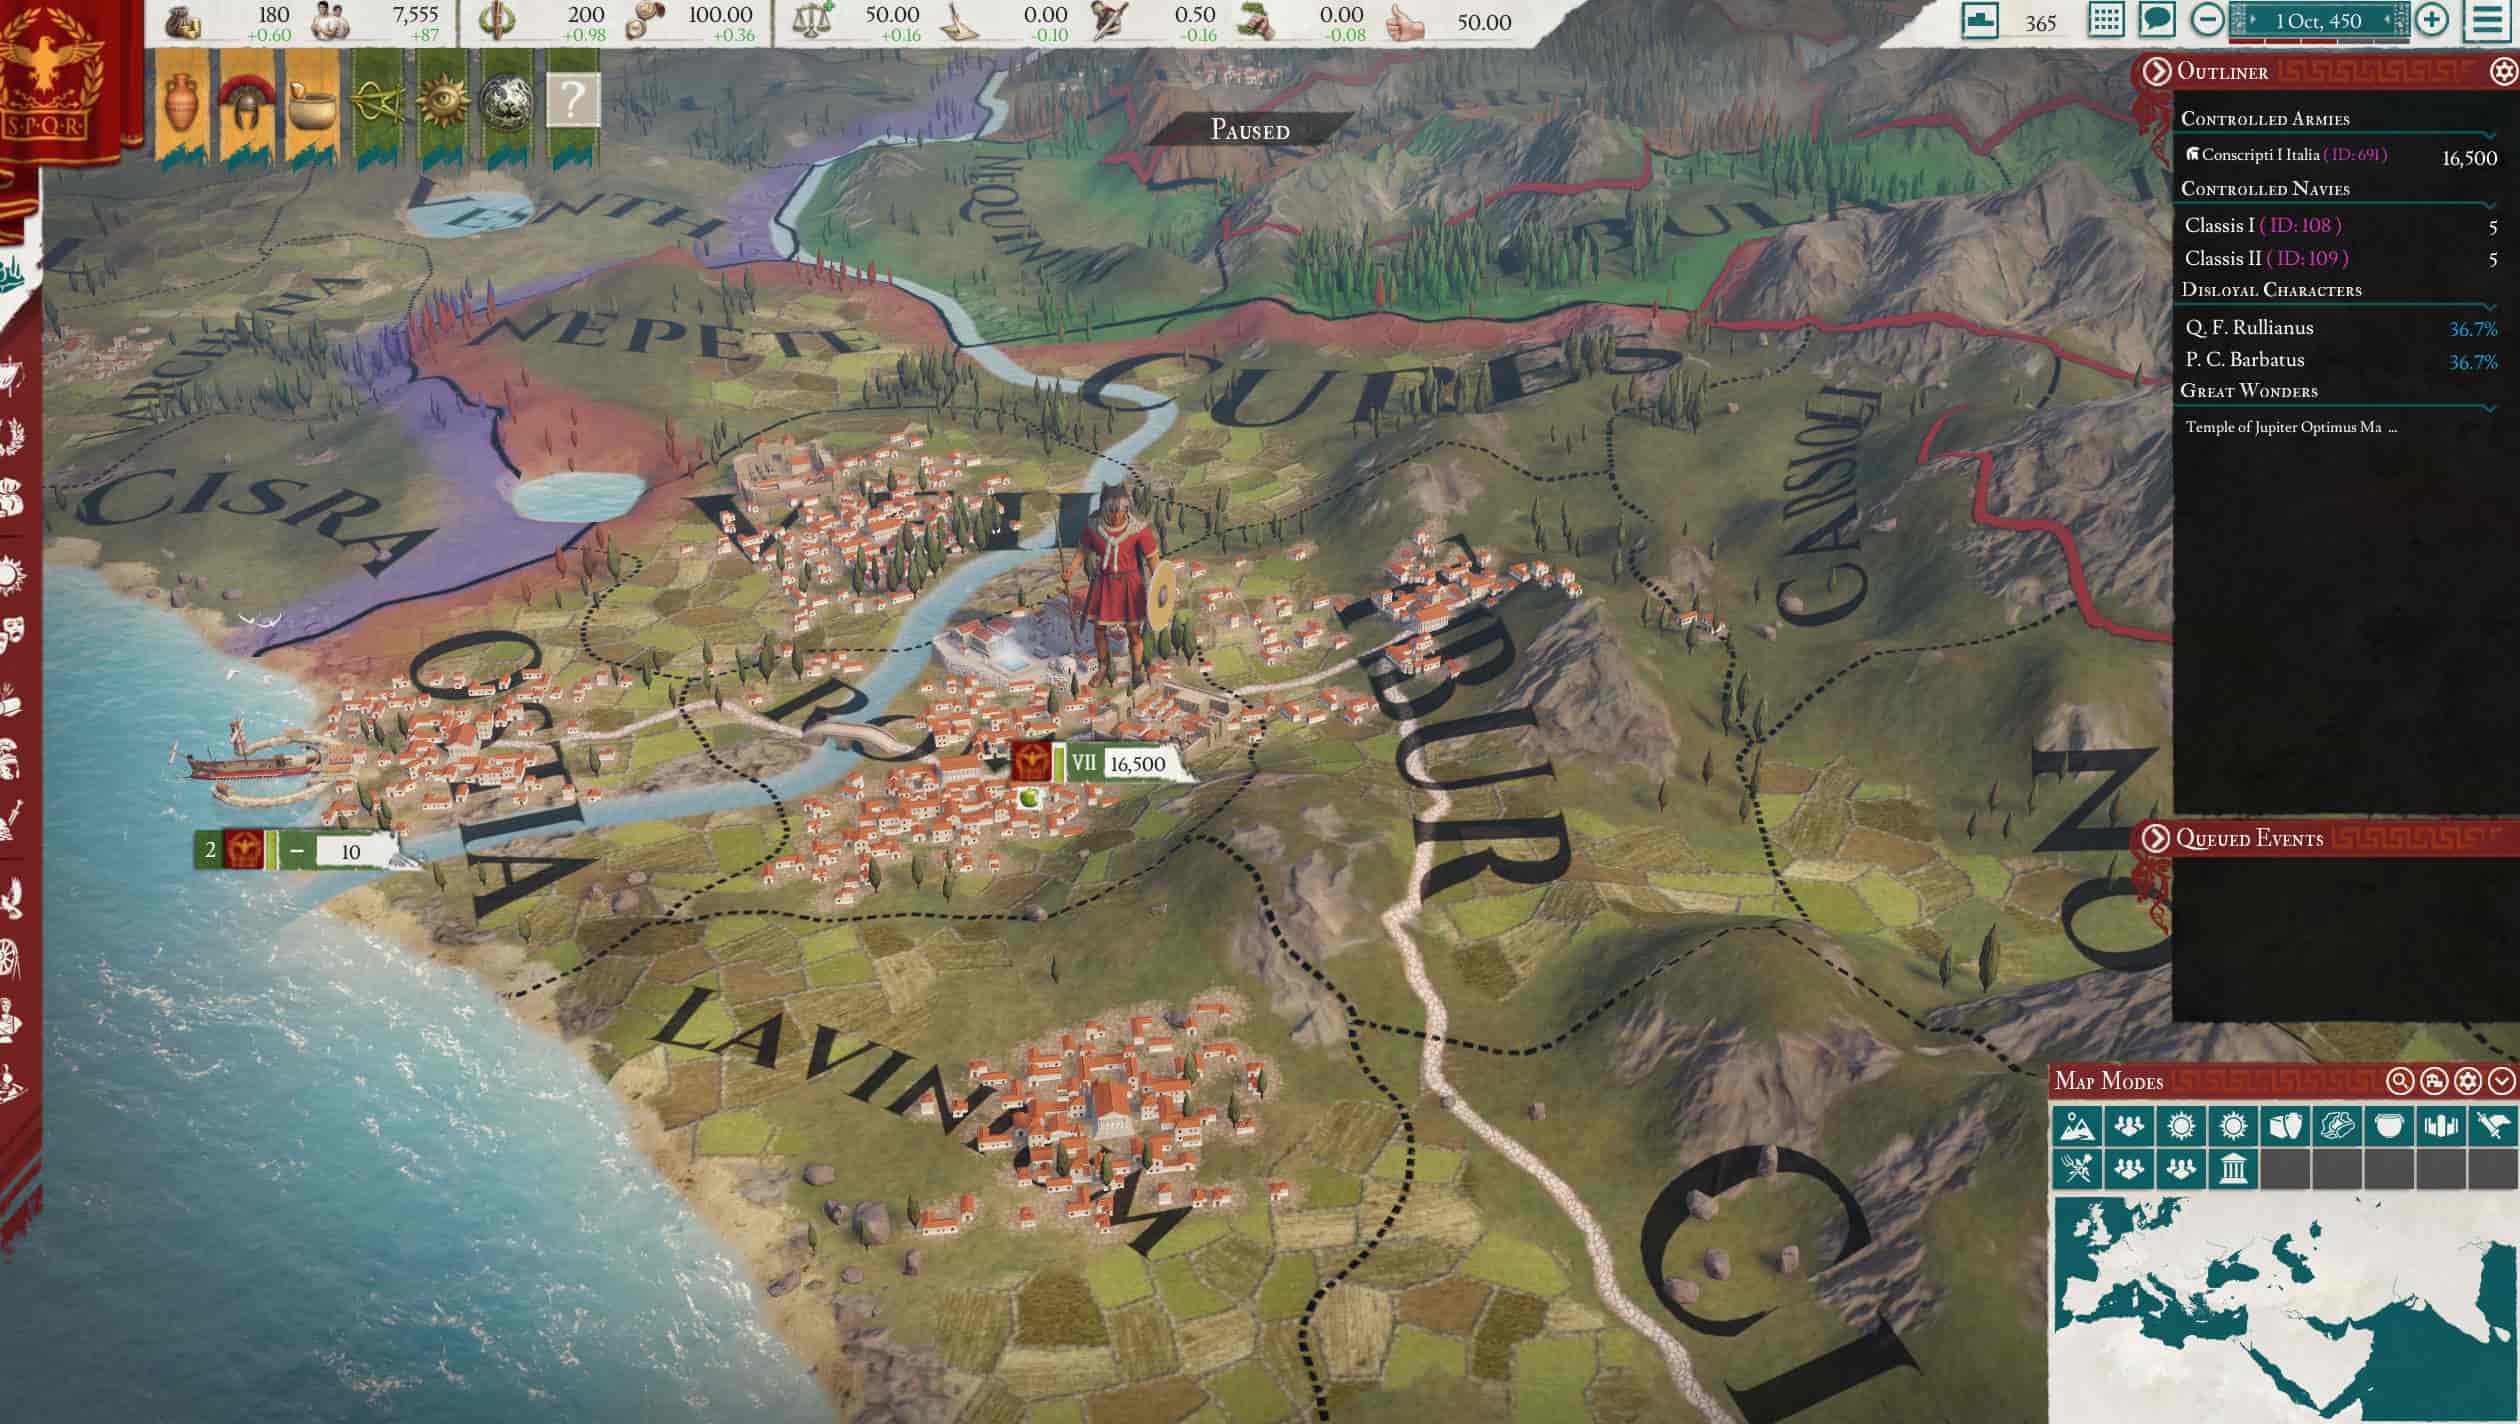
Task: Select the recruitment helmet icon in the macro builder
Action: pyautogui.click(x=245, y=103)
